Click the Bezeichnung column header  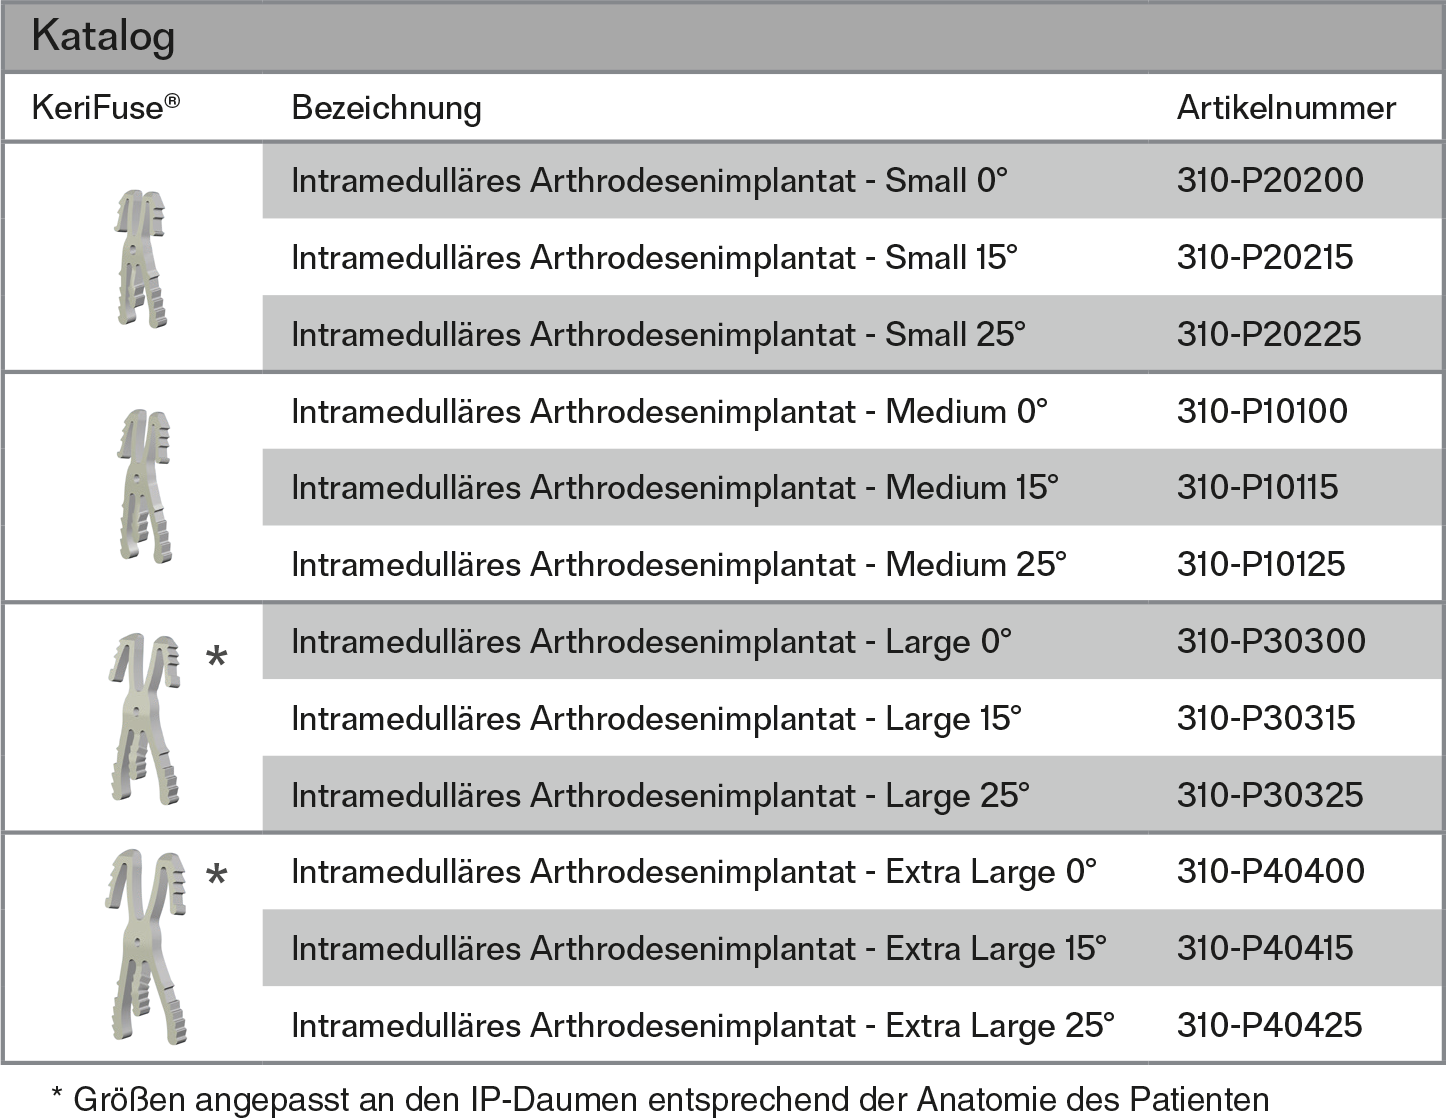tap(386, 108)
